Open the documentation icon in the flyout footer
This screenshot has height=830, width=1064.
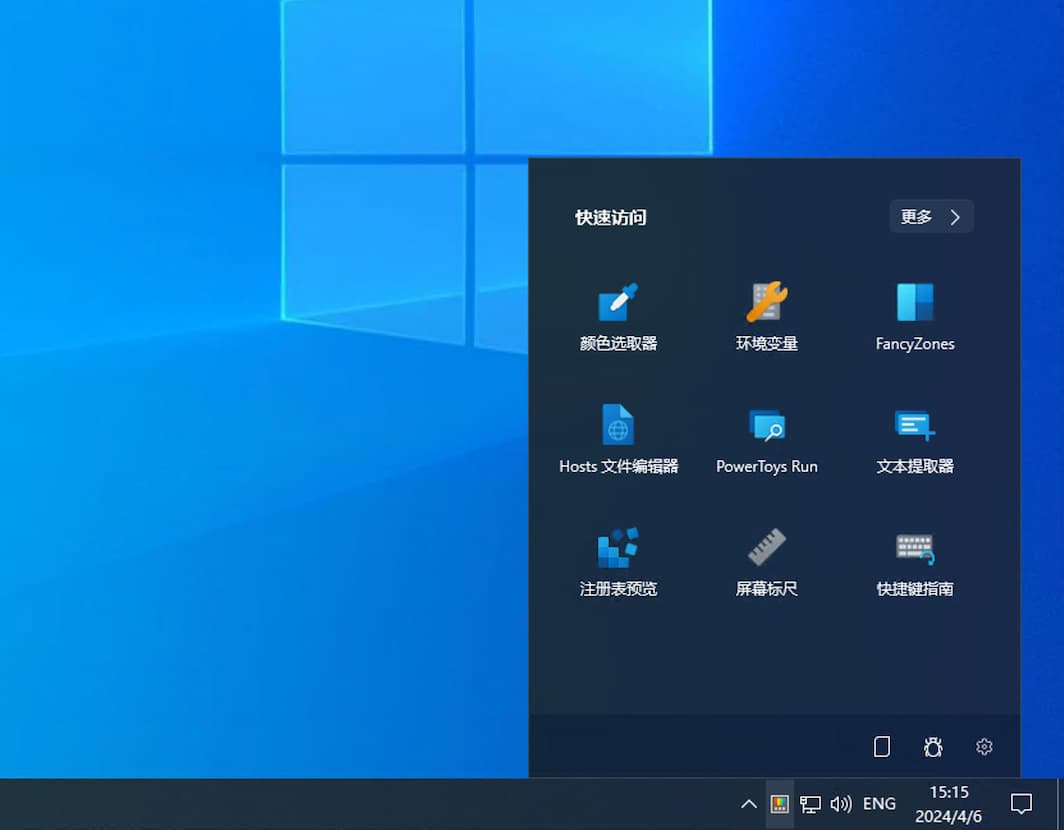882,747
